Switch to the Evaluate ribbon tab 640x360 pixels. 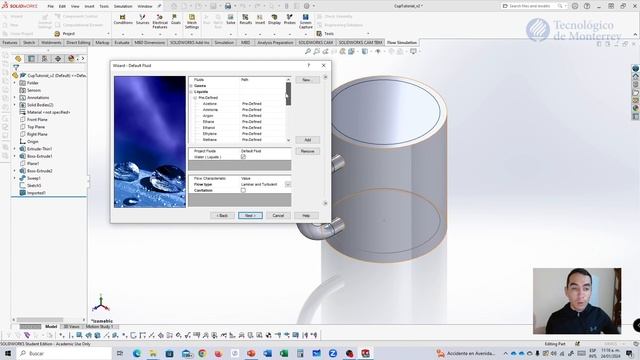[122, 42]
